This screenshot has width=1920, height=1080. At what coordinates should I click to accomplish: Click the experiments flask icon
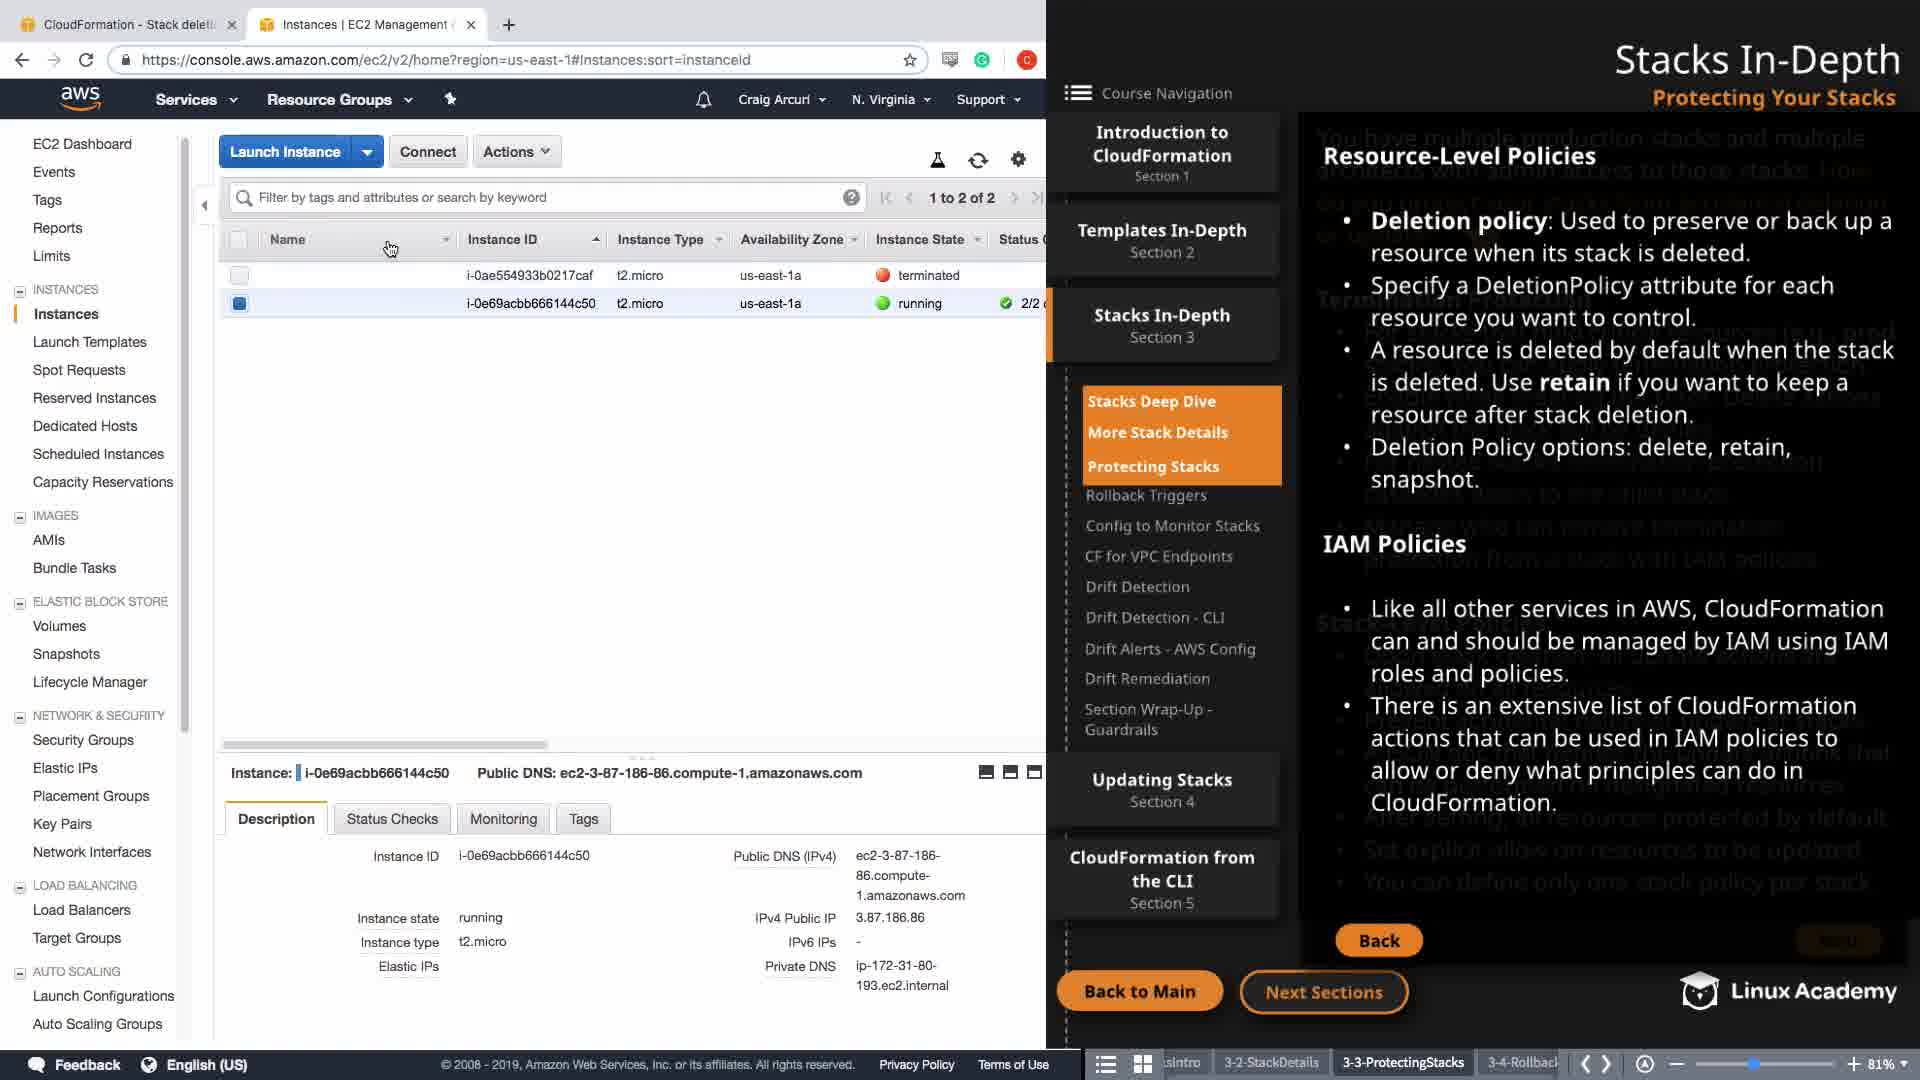click(x=937, y=160)
